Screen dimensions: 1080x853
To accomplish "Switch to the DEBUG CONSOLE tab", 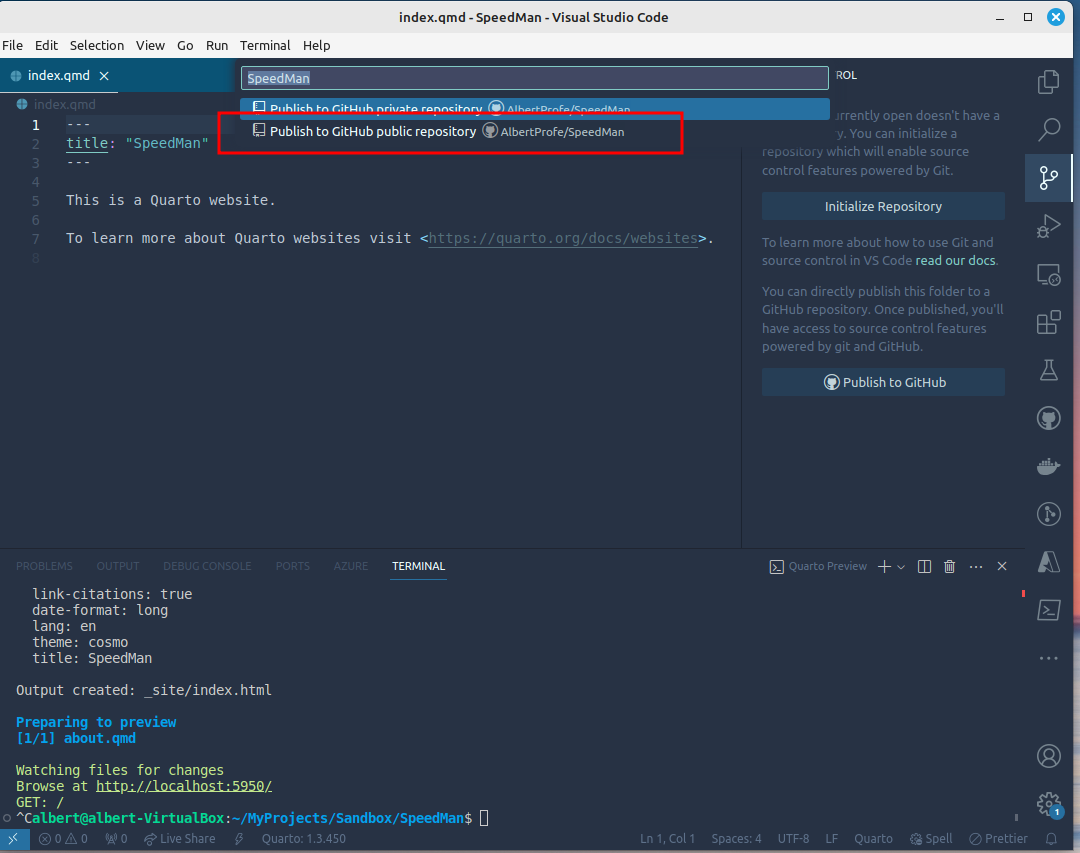I will coord(207,566).
